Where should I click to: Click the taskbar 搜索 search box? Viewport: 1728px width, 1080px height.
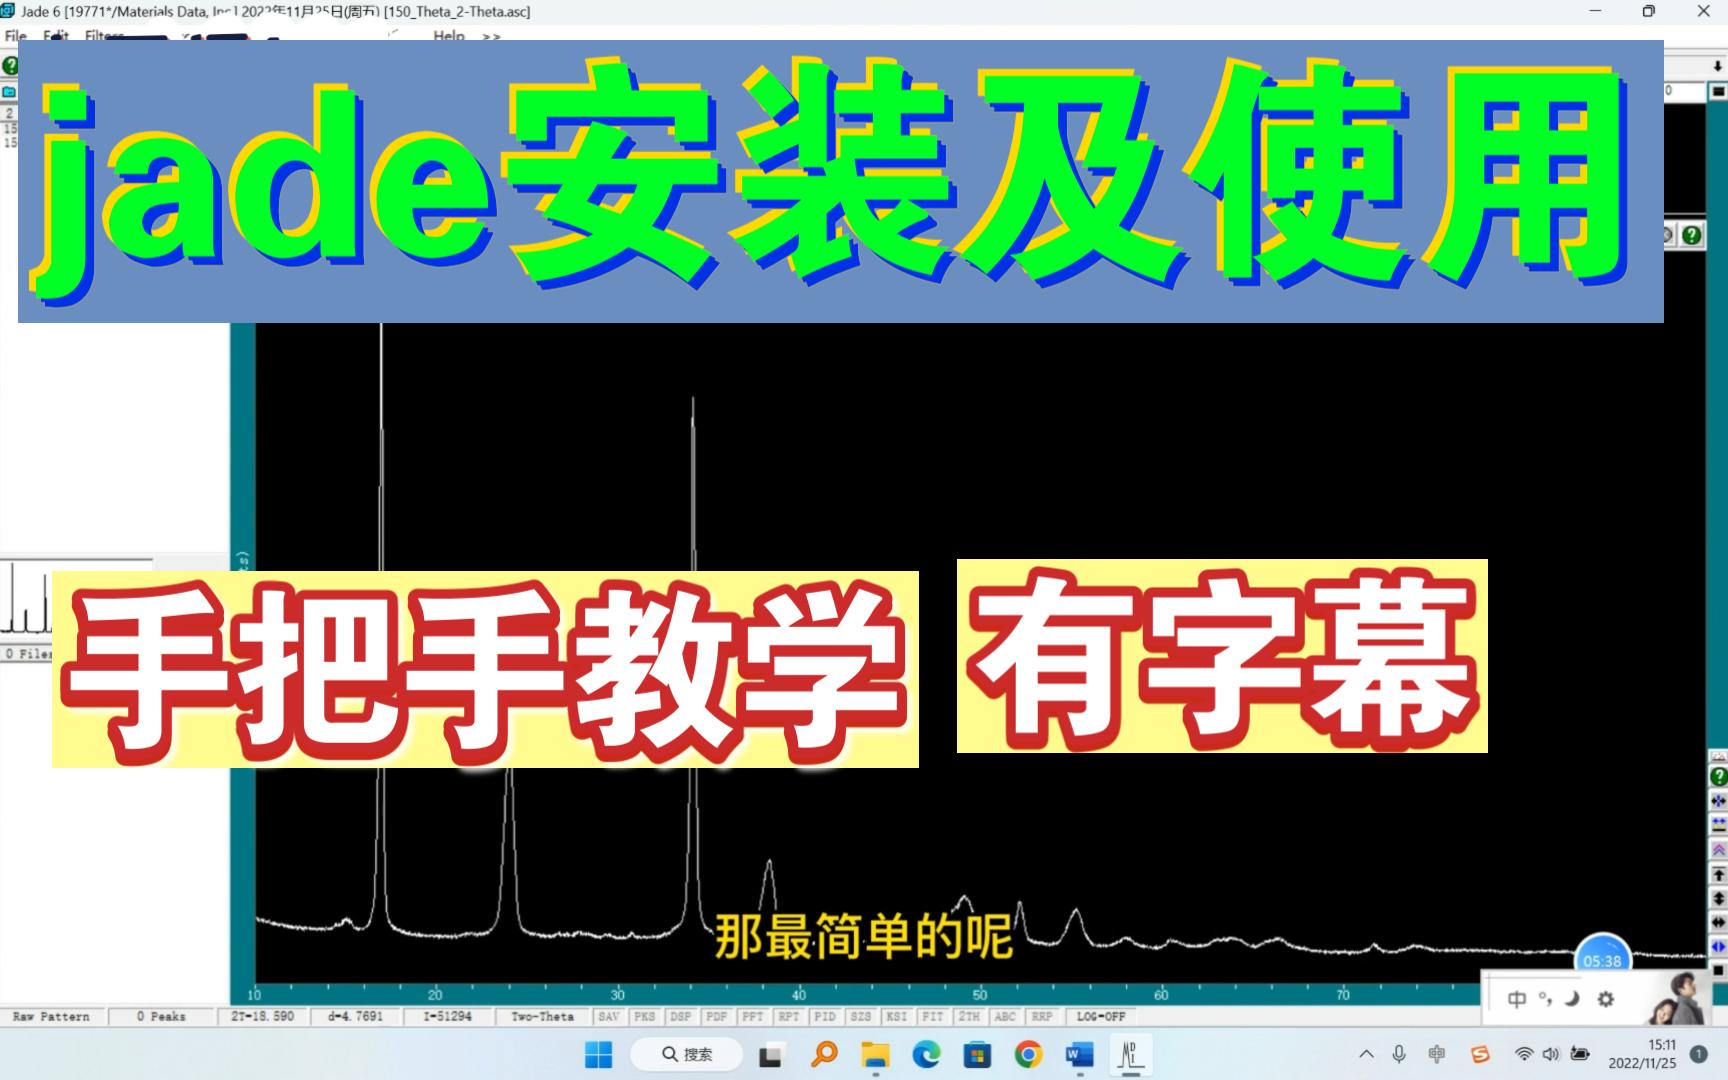point(686,1054)
